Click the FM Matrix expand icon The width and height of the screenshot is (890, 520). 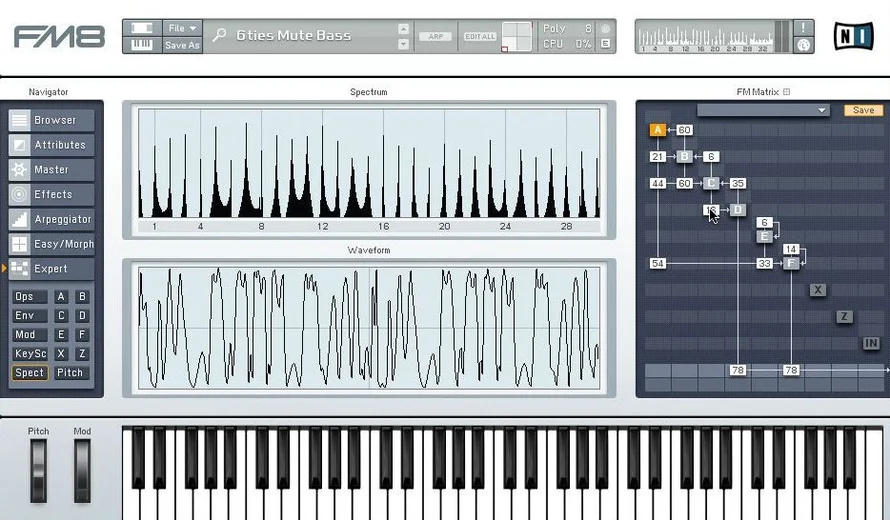(786, 92)
